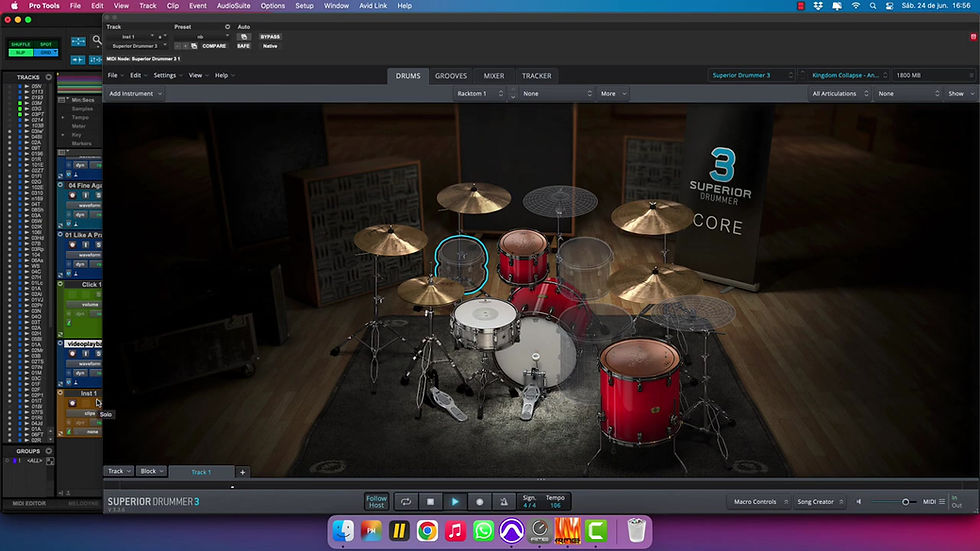Viewport: 980px width, 551px height.
Task: Open the Racktom 1 instrument selector
Action: click(479, 94)
